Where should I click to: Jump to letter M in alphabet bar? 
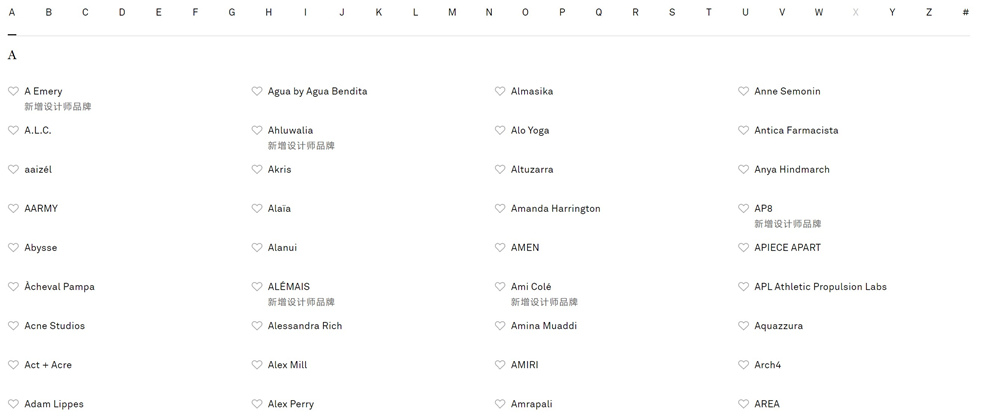[x=452, y=12]
